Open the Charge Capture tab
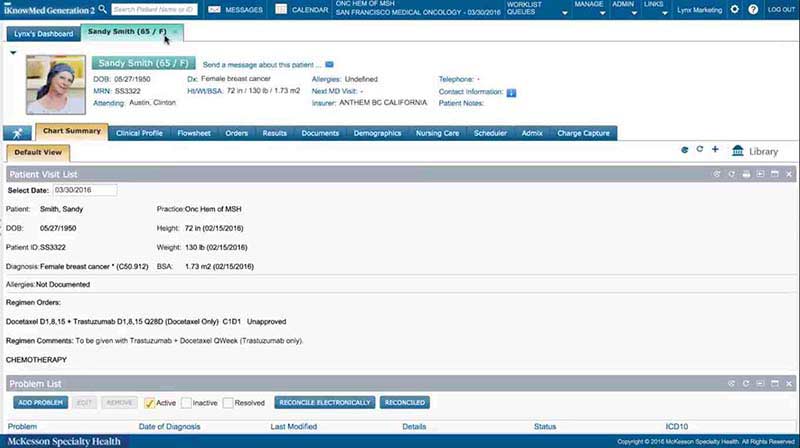The height and width of the screenshot is (448, 800). point(583,133)
